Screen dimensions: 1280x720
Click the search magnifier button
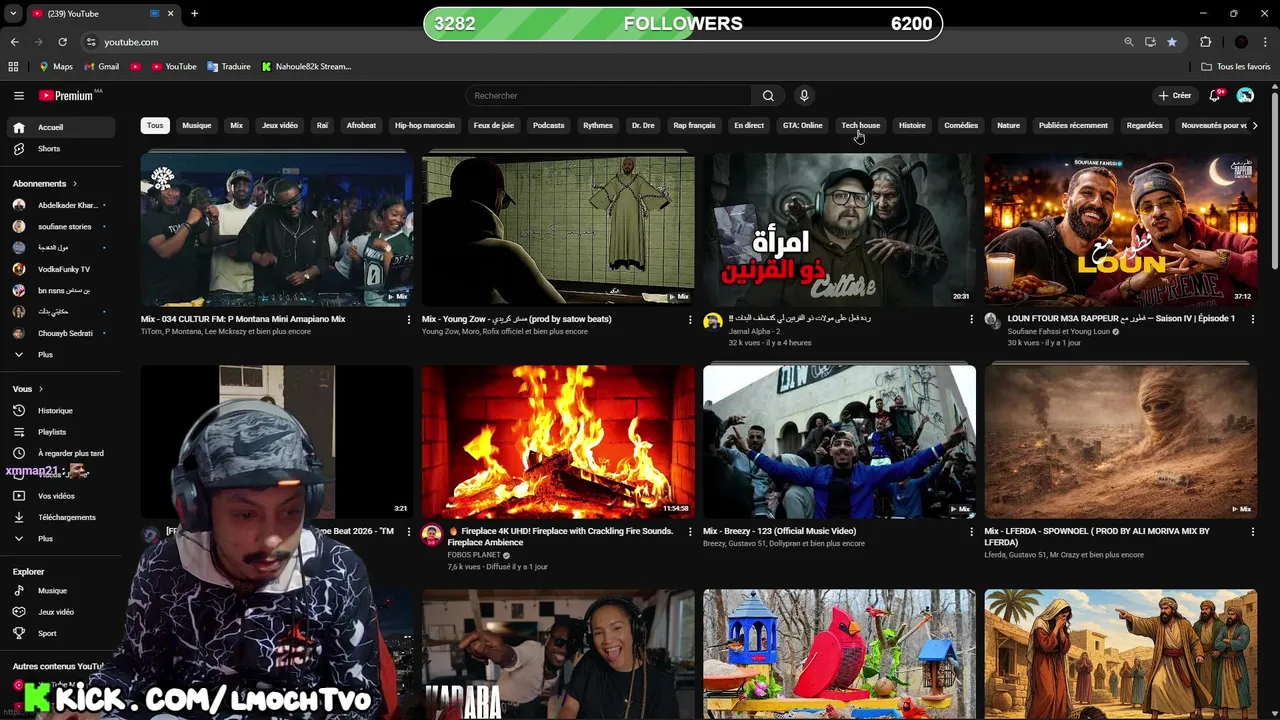[x=768, y=96]
